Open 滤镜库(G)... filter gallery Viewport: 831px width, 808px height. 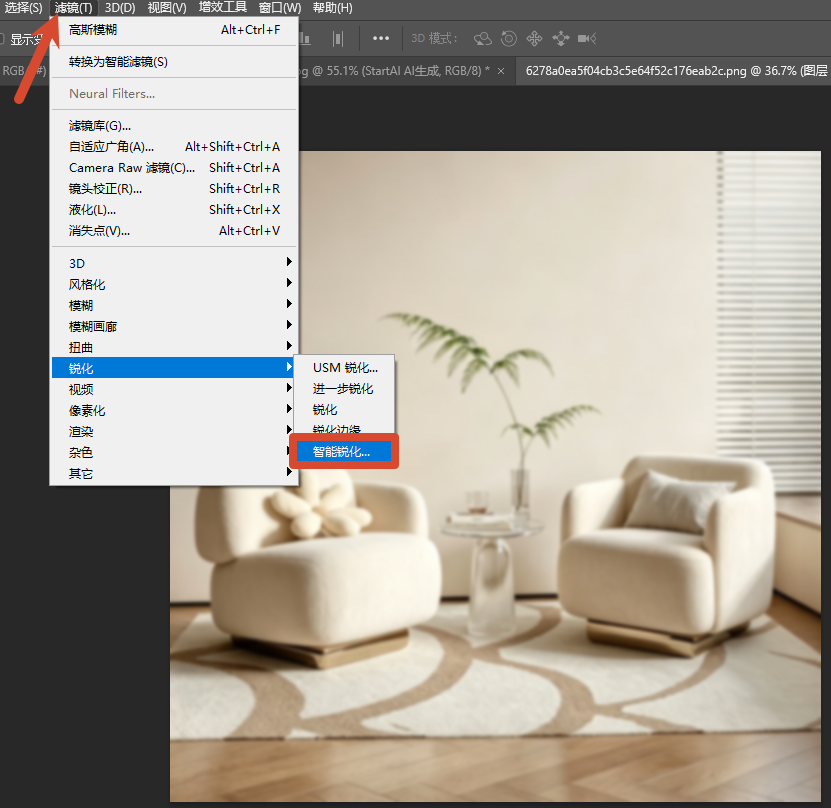click(x=174, y=126)
